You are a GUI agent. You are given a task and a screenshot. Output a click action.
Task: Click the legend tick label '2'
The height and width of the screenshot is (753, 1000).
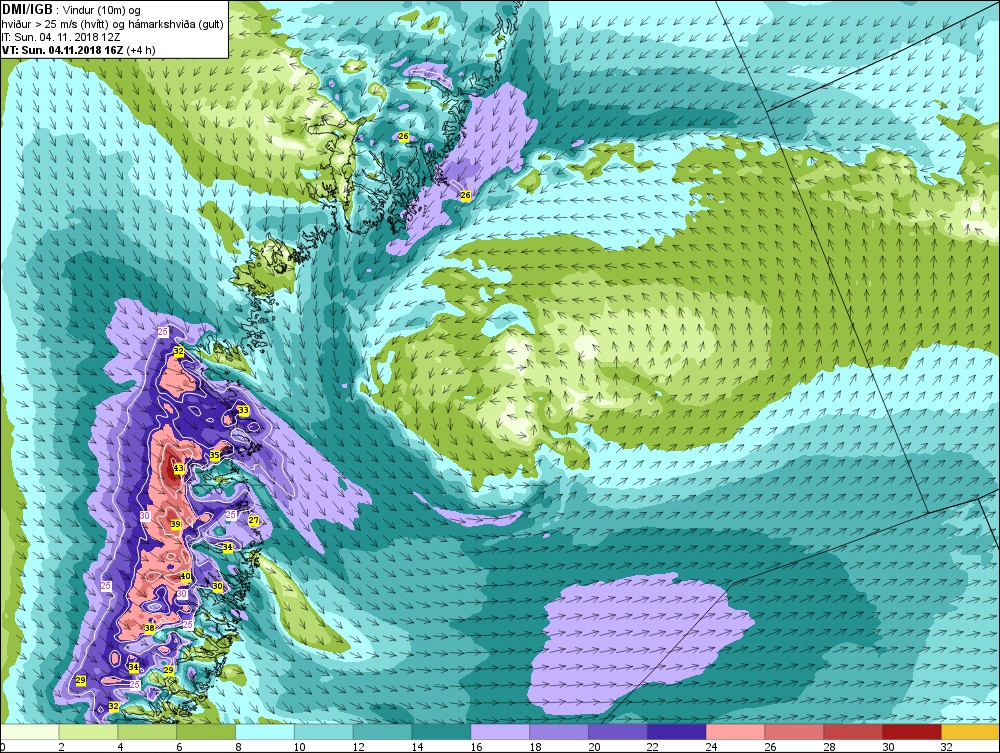62,747
